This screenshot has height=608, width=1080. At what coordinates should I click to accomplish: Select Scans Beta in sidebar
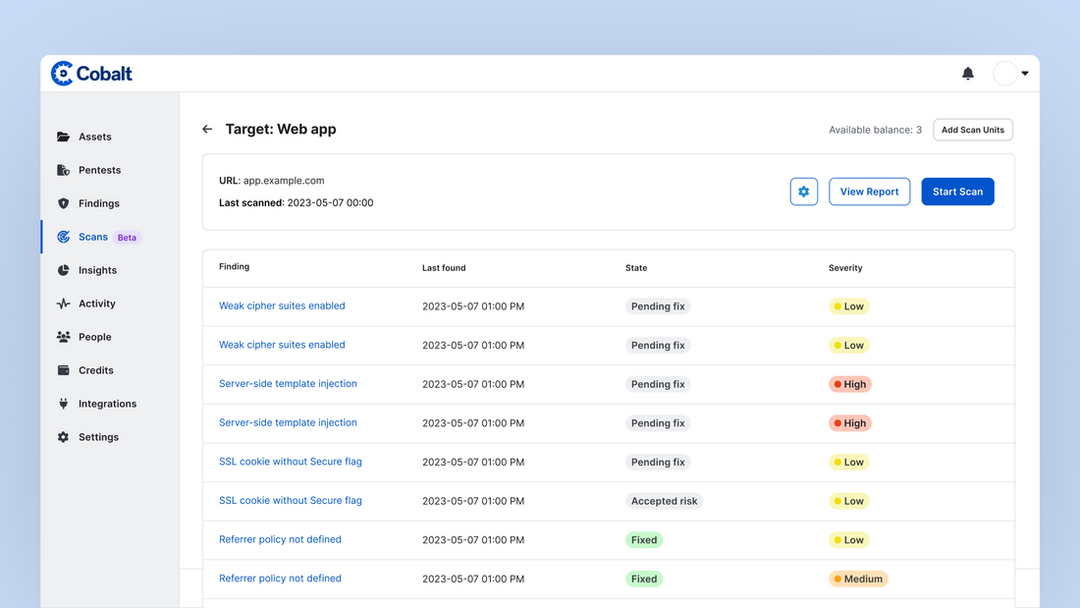coord(94,237)
